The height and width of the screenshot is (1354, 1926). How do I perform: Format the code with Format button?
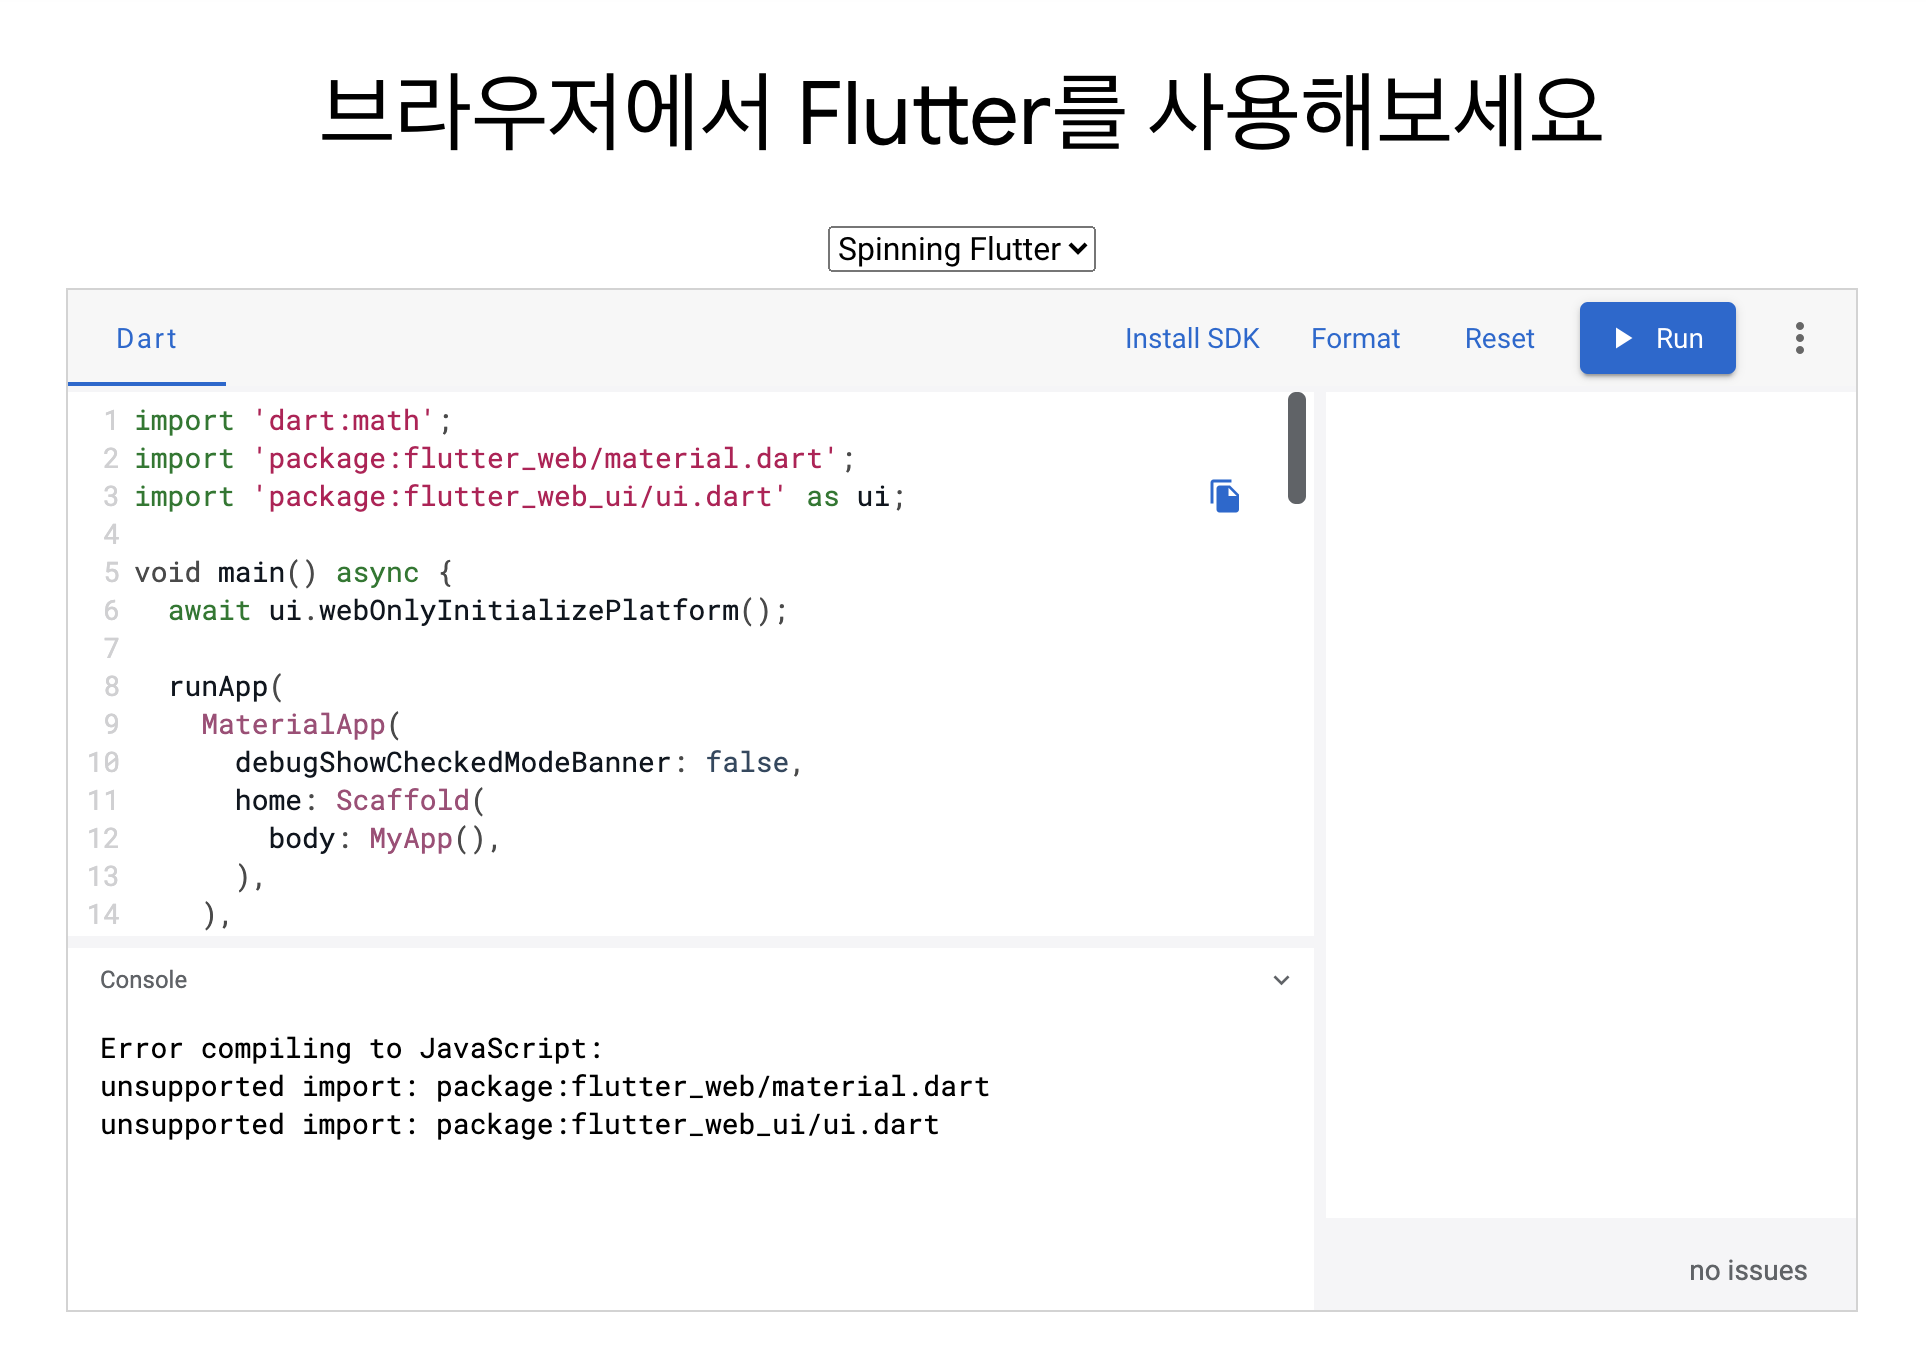(x=1355, y=339)
